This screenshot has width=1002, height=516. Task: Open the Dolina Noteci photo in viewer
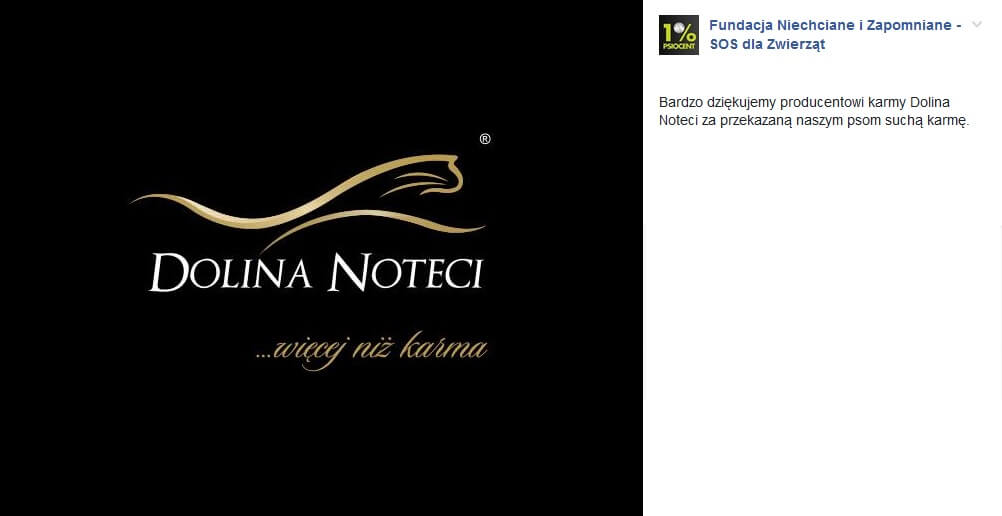click(x=321, y=258)
